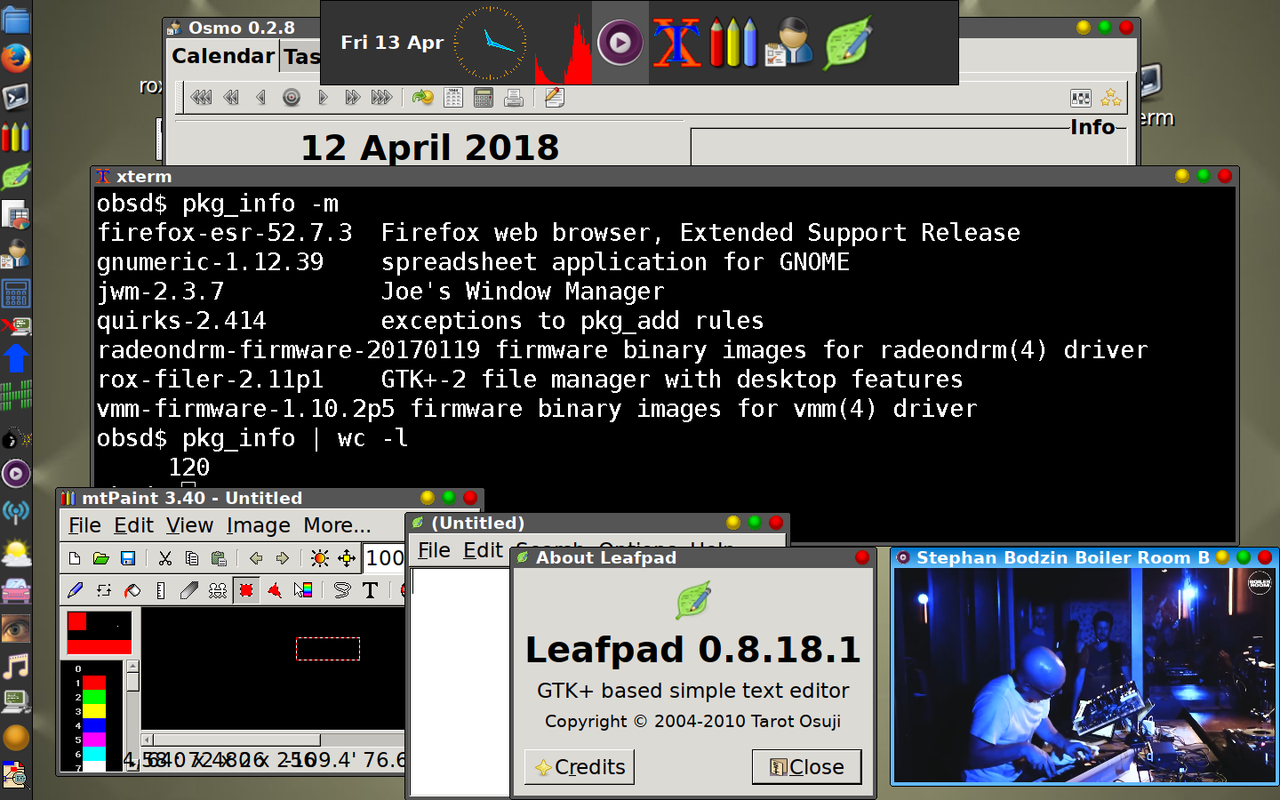Go to next day in Osmo
Screen dimensions: 1280x800
coord(322,97)
